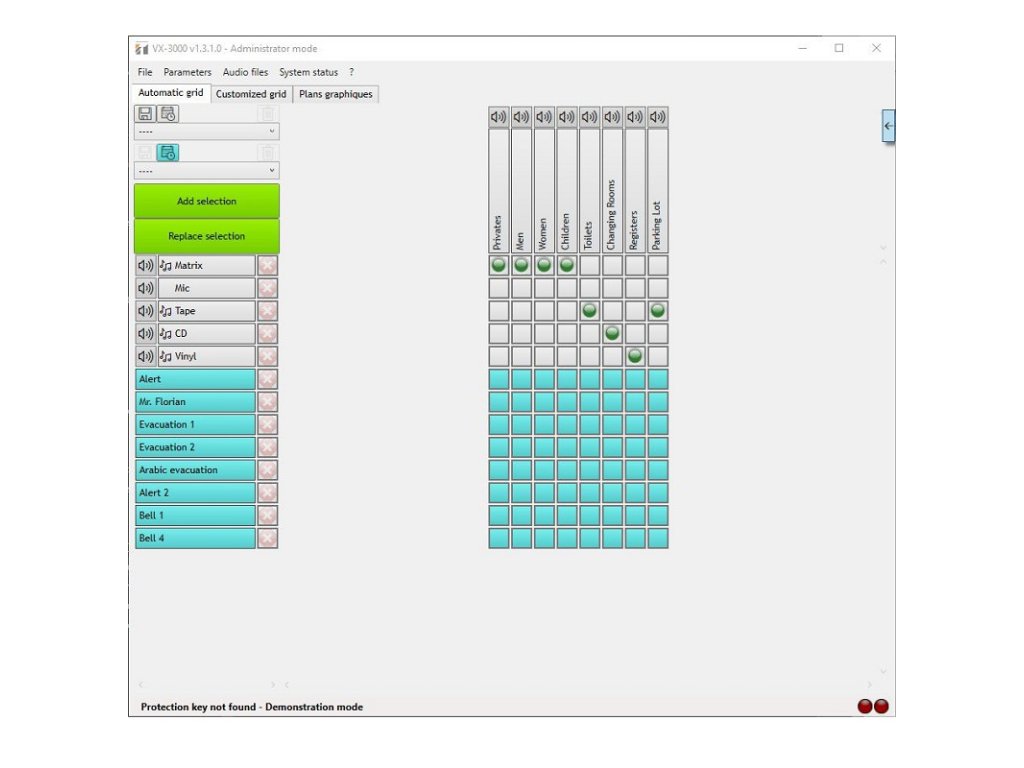Expand the second dropdown below the calendar icon
1024x768 pixels.
206,171
